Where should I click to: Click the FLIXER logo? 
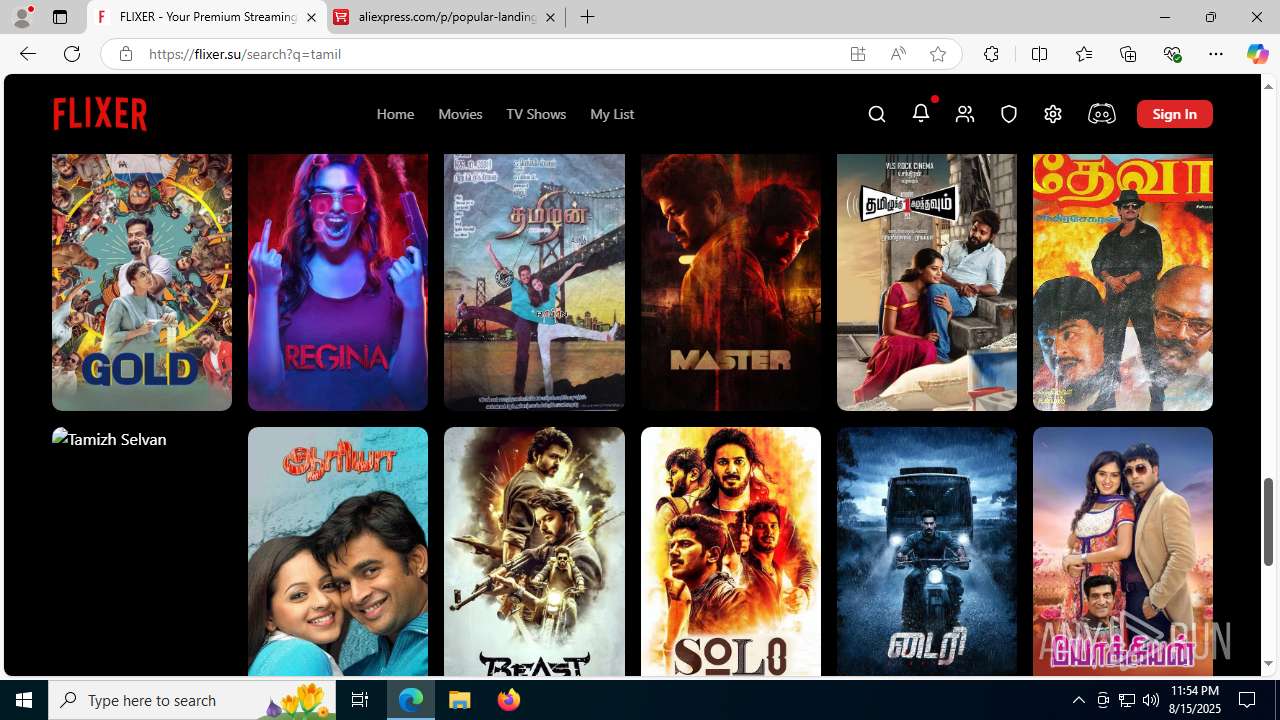point(100,114)
